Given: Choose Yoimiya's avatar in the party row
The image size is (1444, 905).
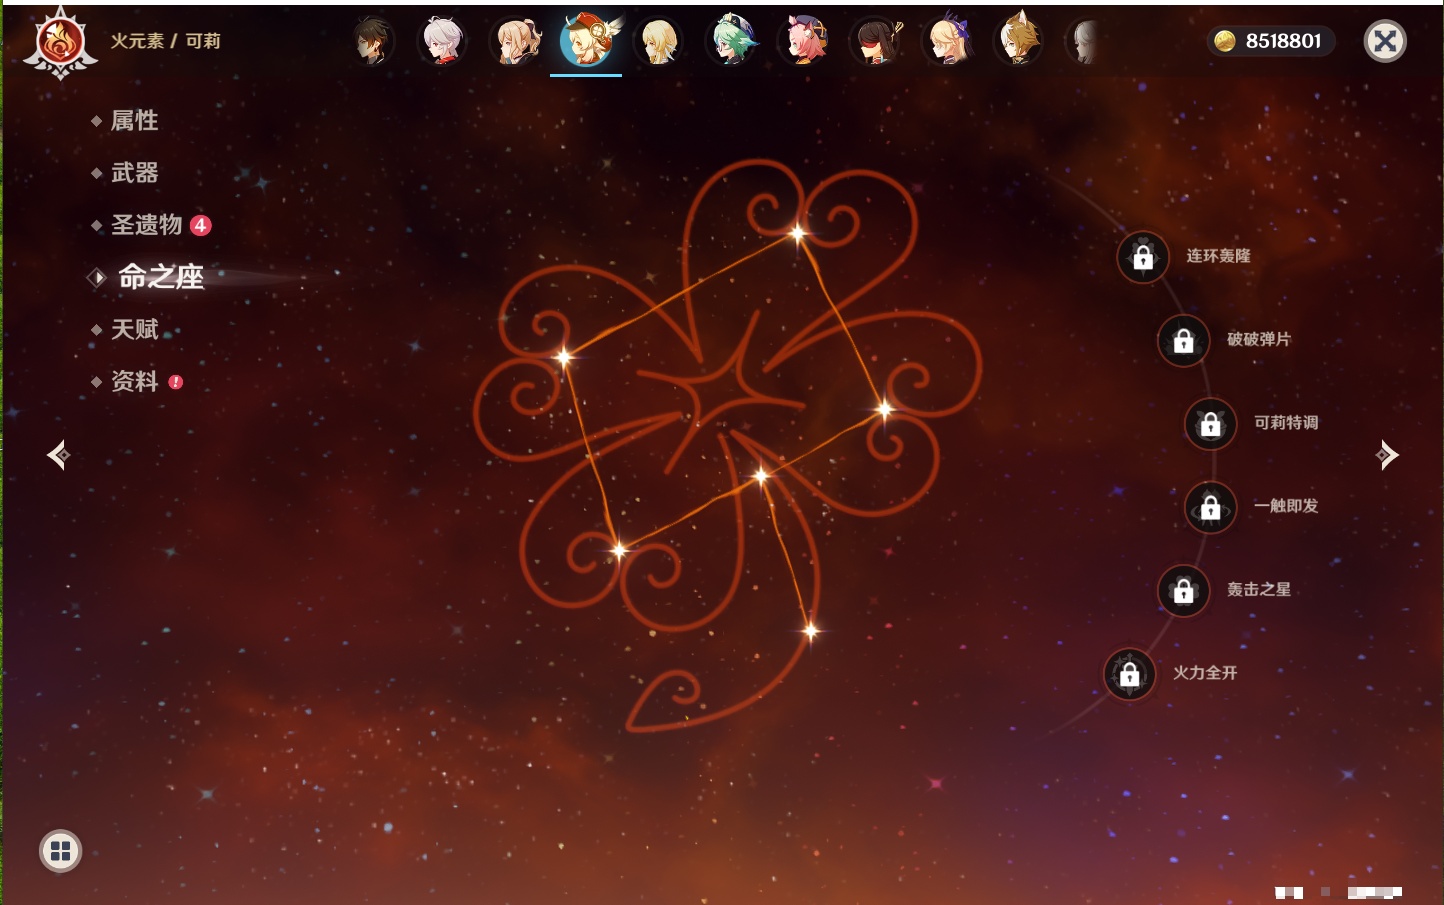Looking at the screenshot, I should tap(515, 41).
